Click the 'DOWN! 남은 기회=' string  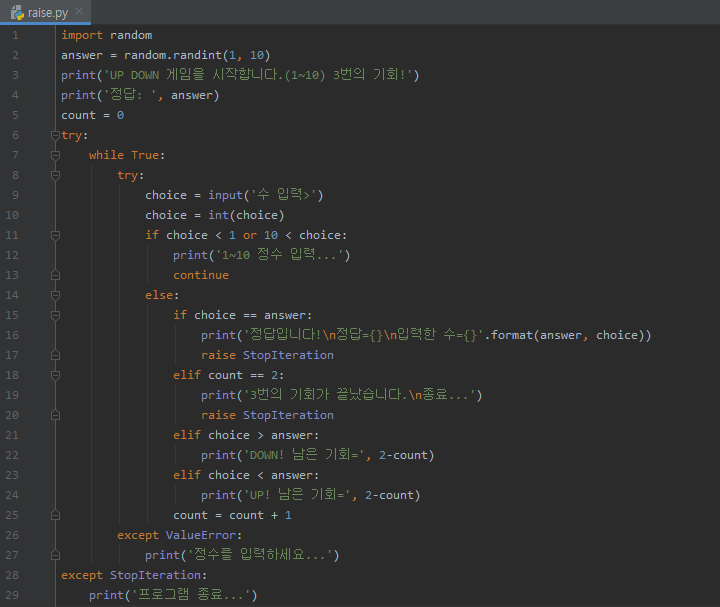[x=304, y=455]
